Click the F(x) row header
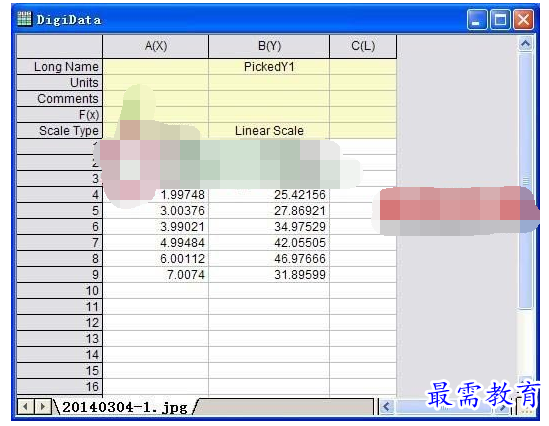 tap(60, 115)
